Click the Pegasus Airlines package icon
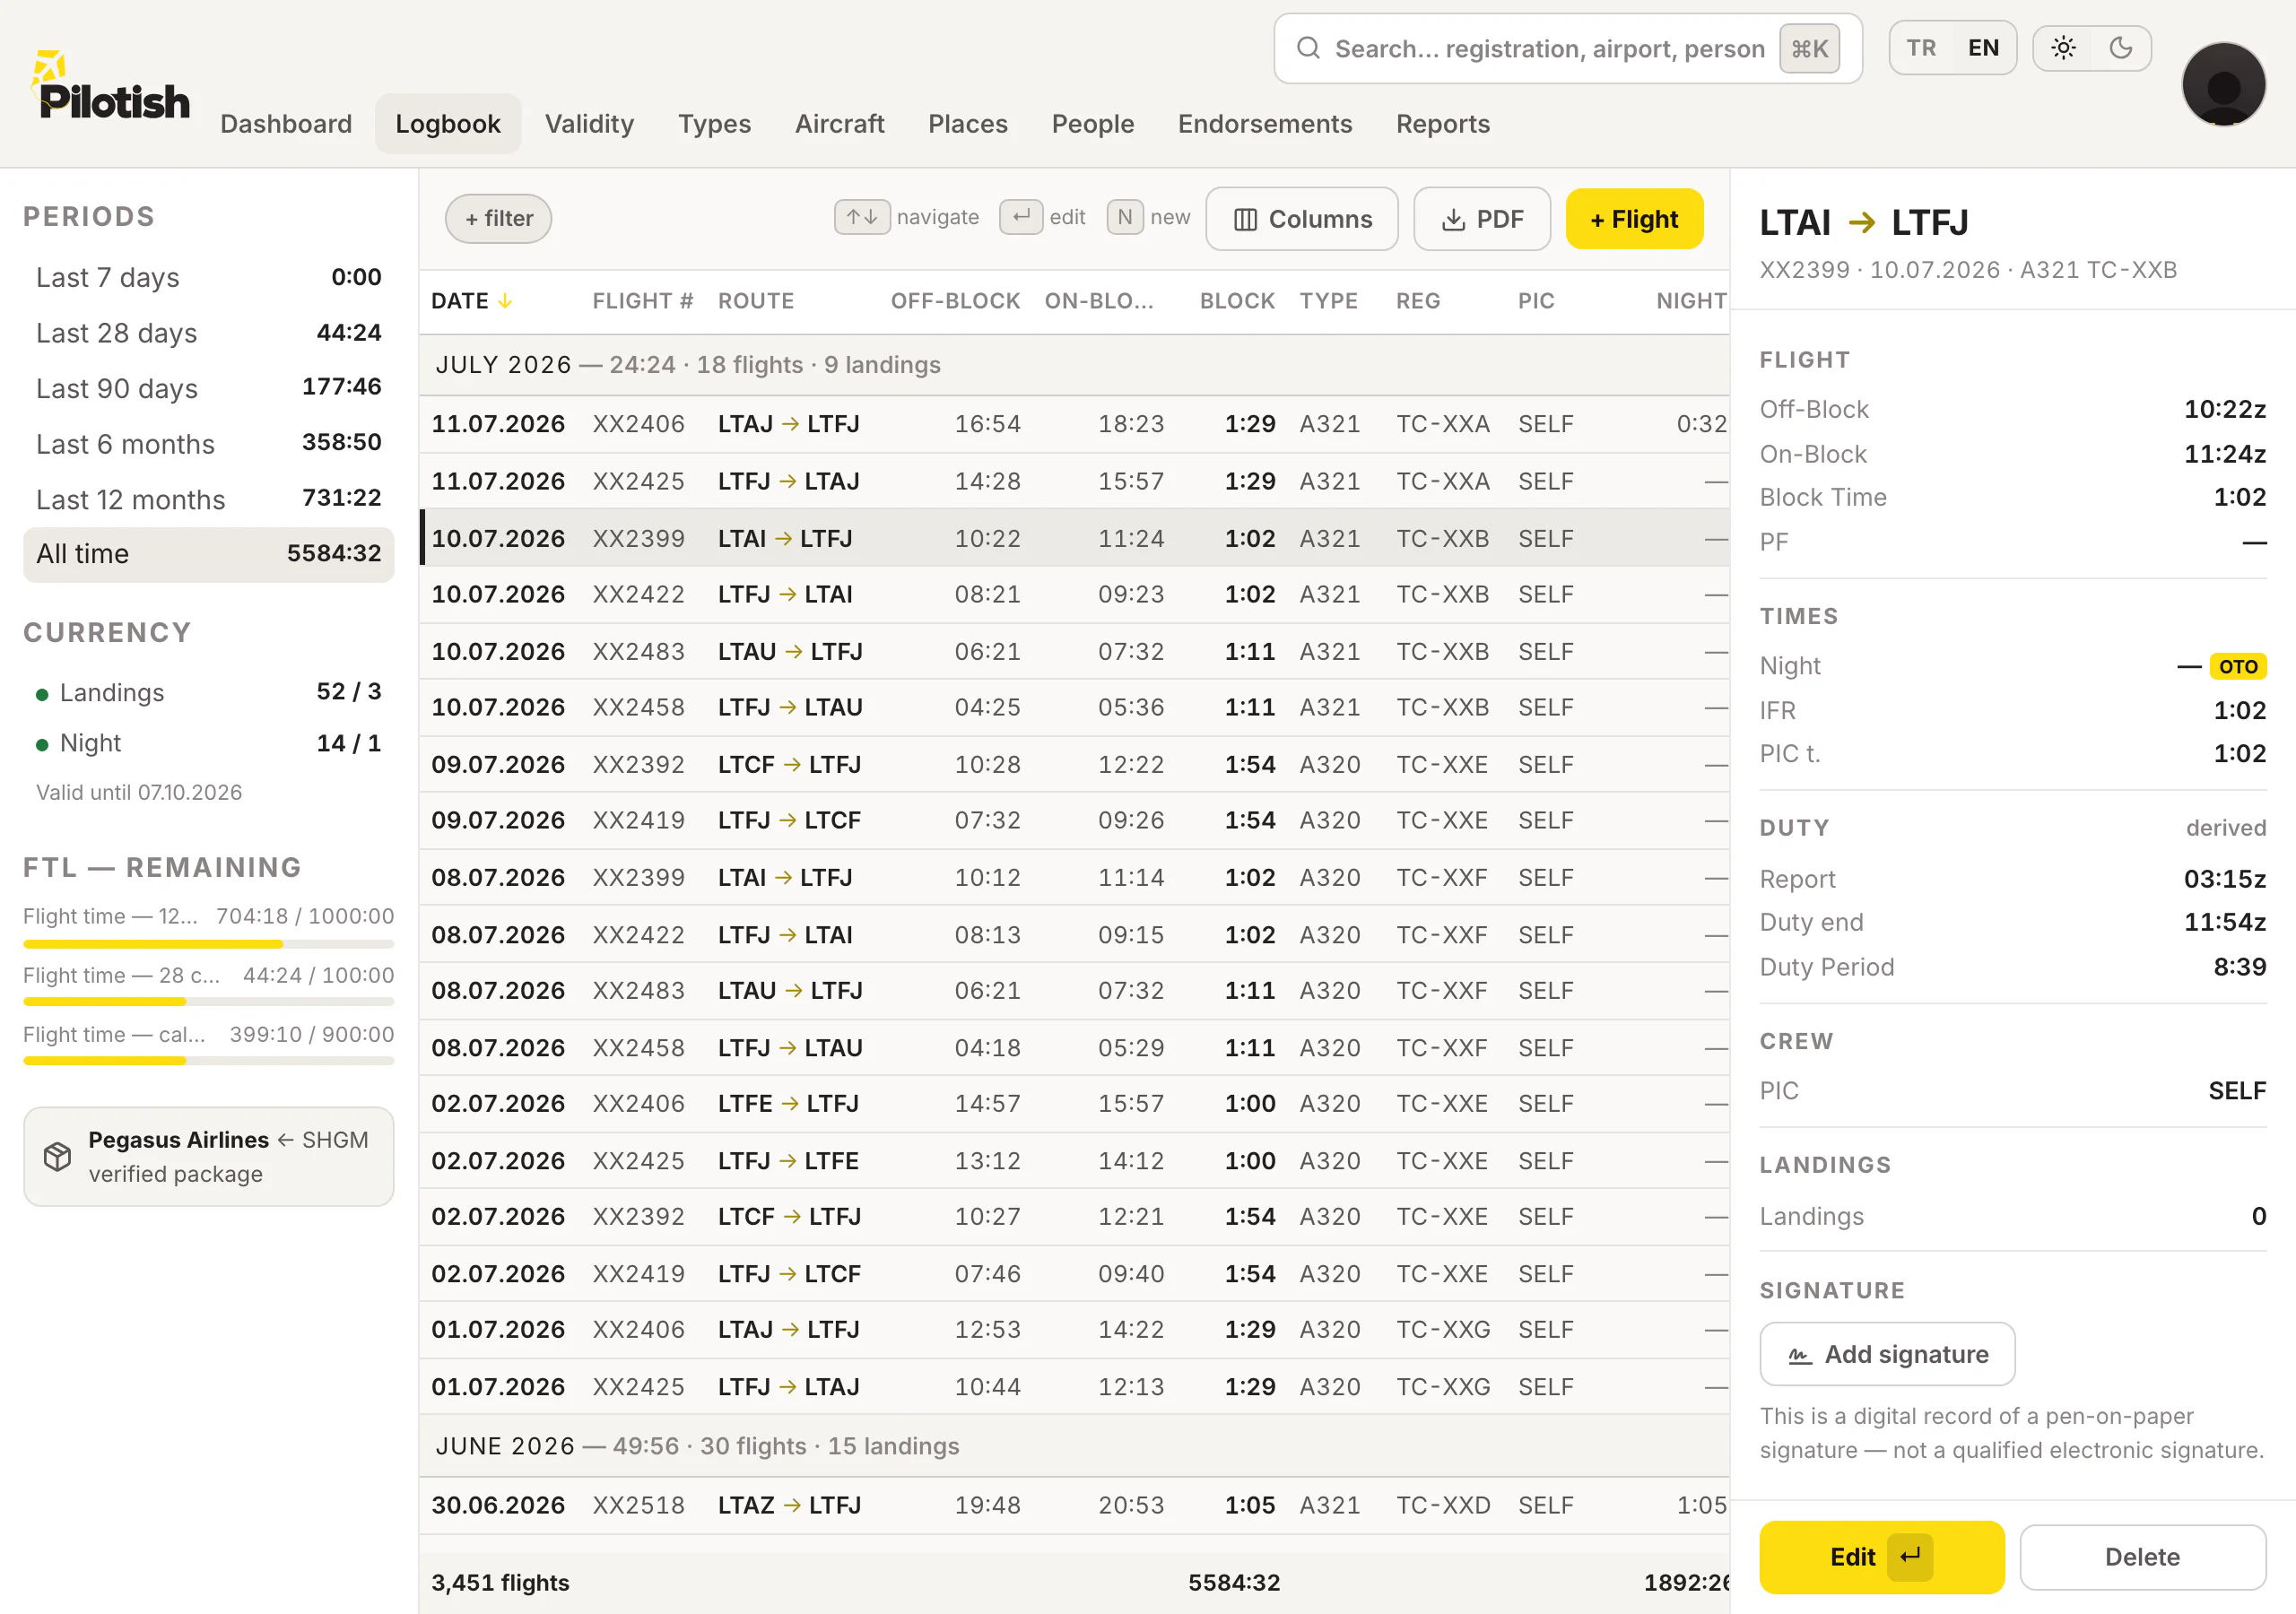Viewport: 2296px width, 1614px height. pos(57,1156)
